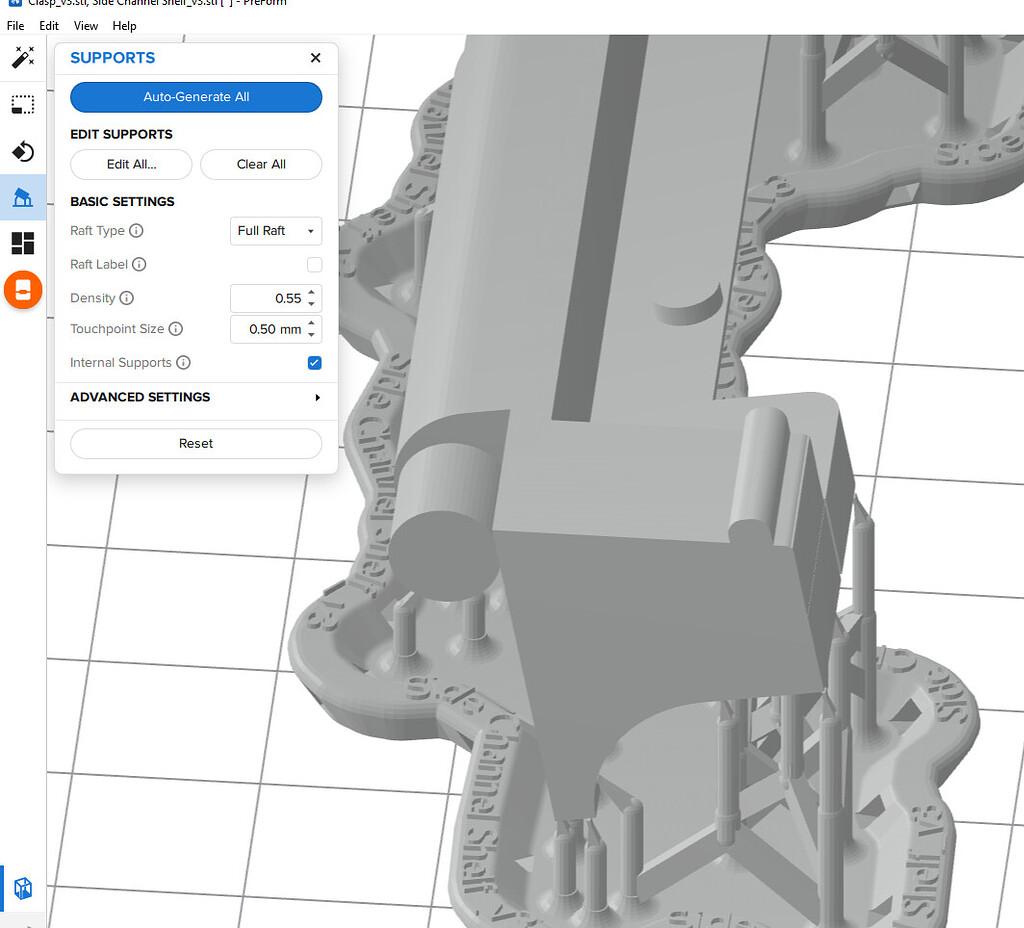Enable the Raft Label checkbox
The height and width of the screenshot is (928, 1024).
point(315,264)
